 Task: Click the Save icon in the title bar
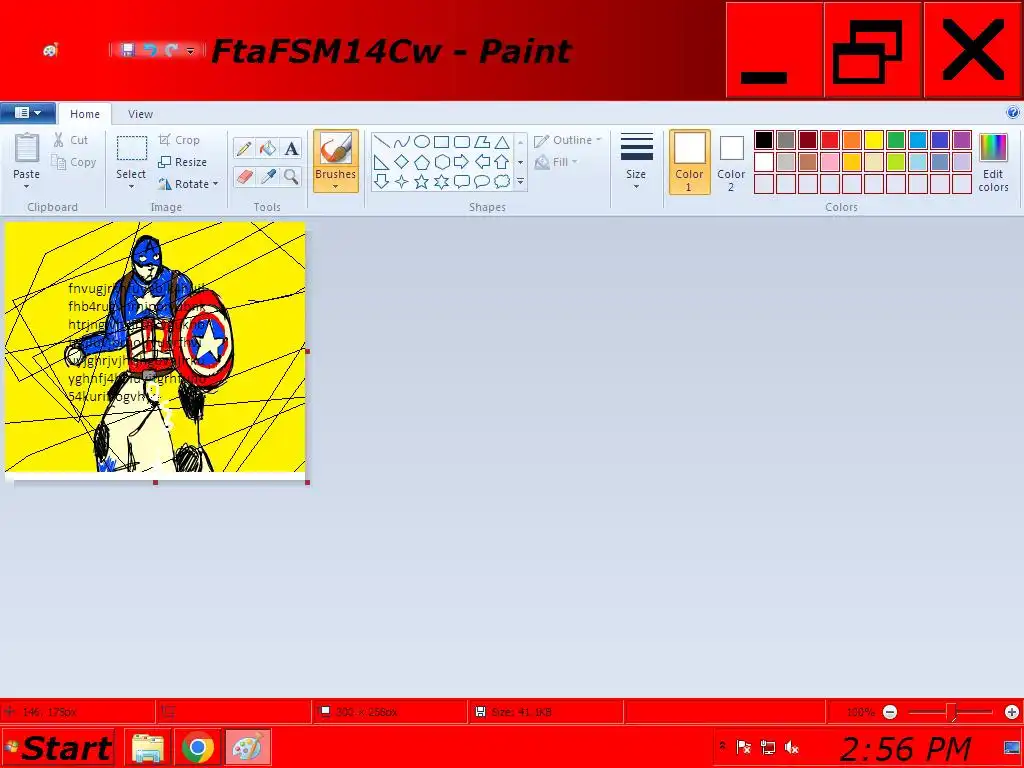[x=128, y=50]
